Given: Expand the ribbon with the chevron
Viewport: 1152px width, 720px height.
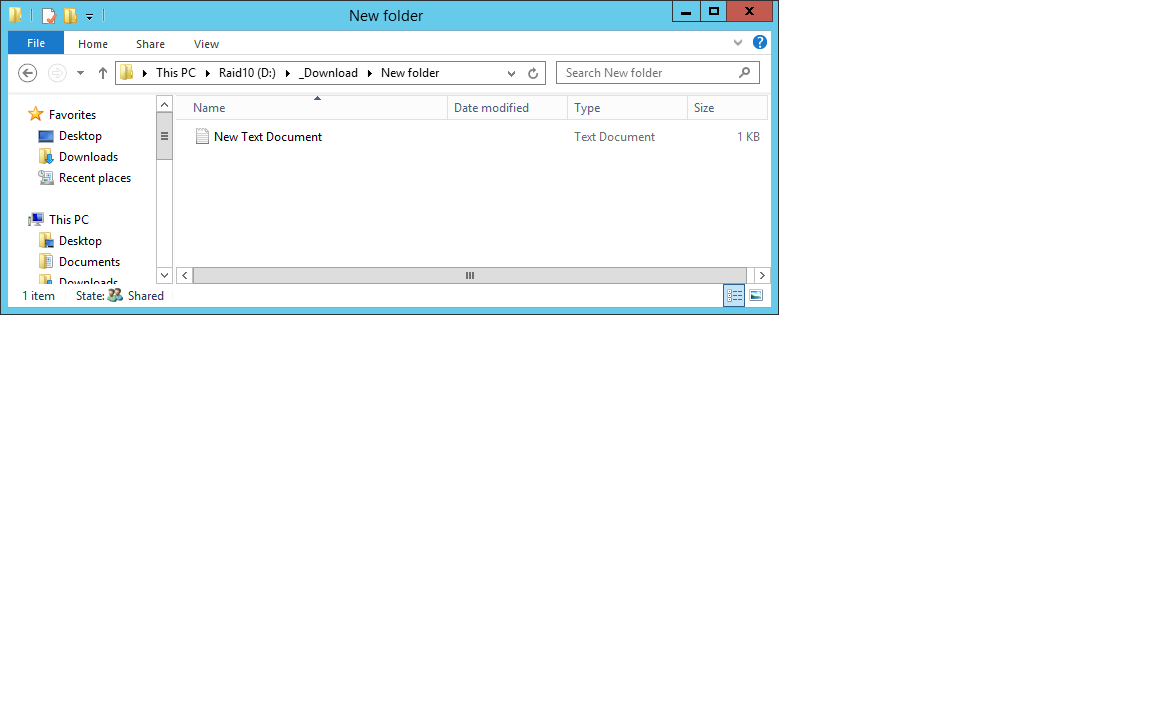Looking at the screenshot, I should (x=738, y=43).
